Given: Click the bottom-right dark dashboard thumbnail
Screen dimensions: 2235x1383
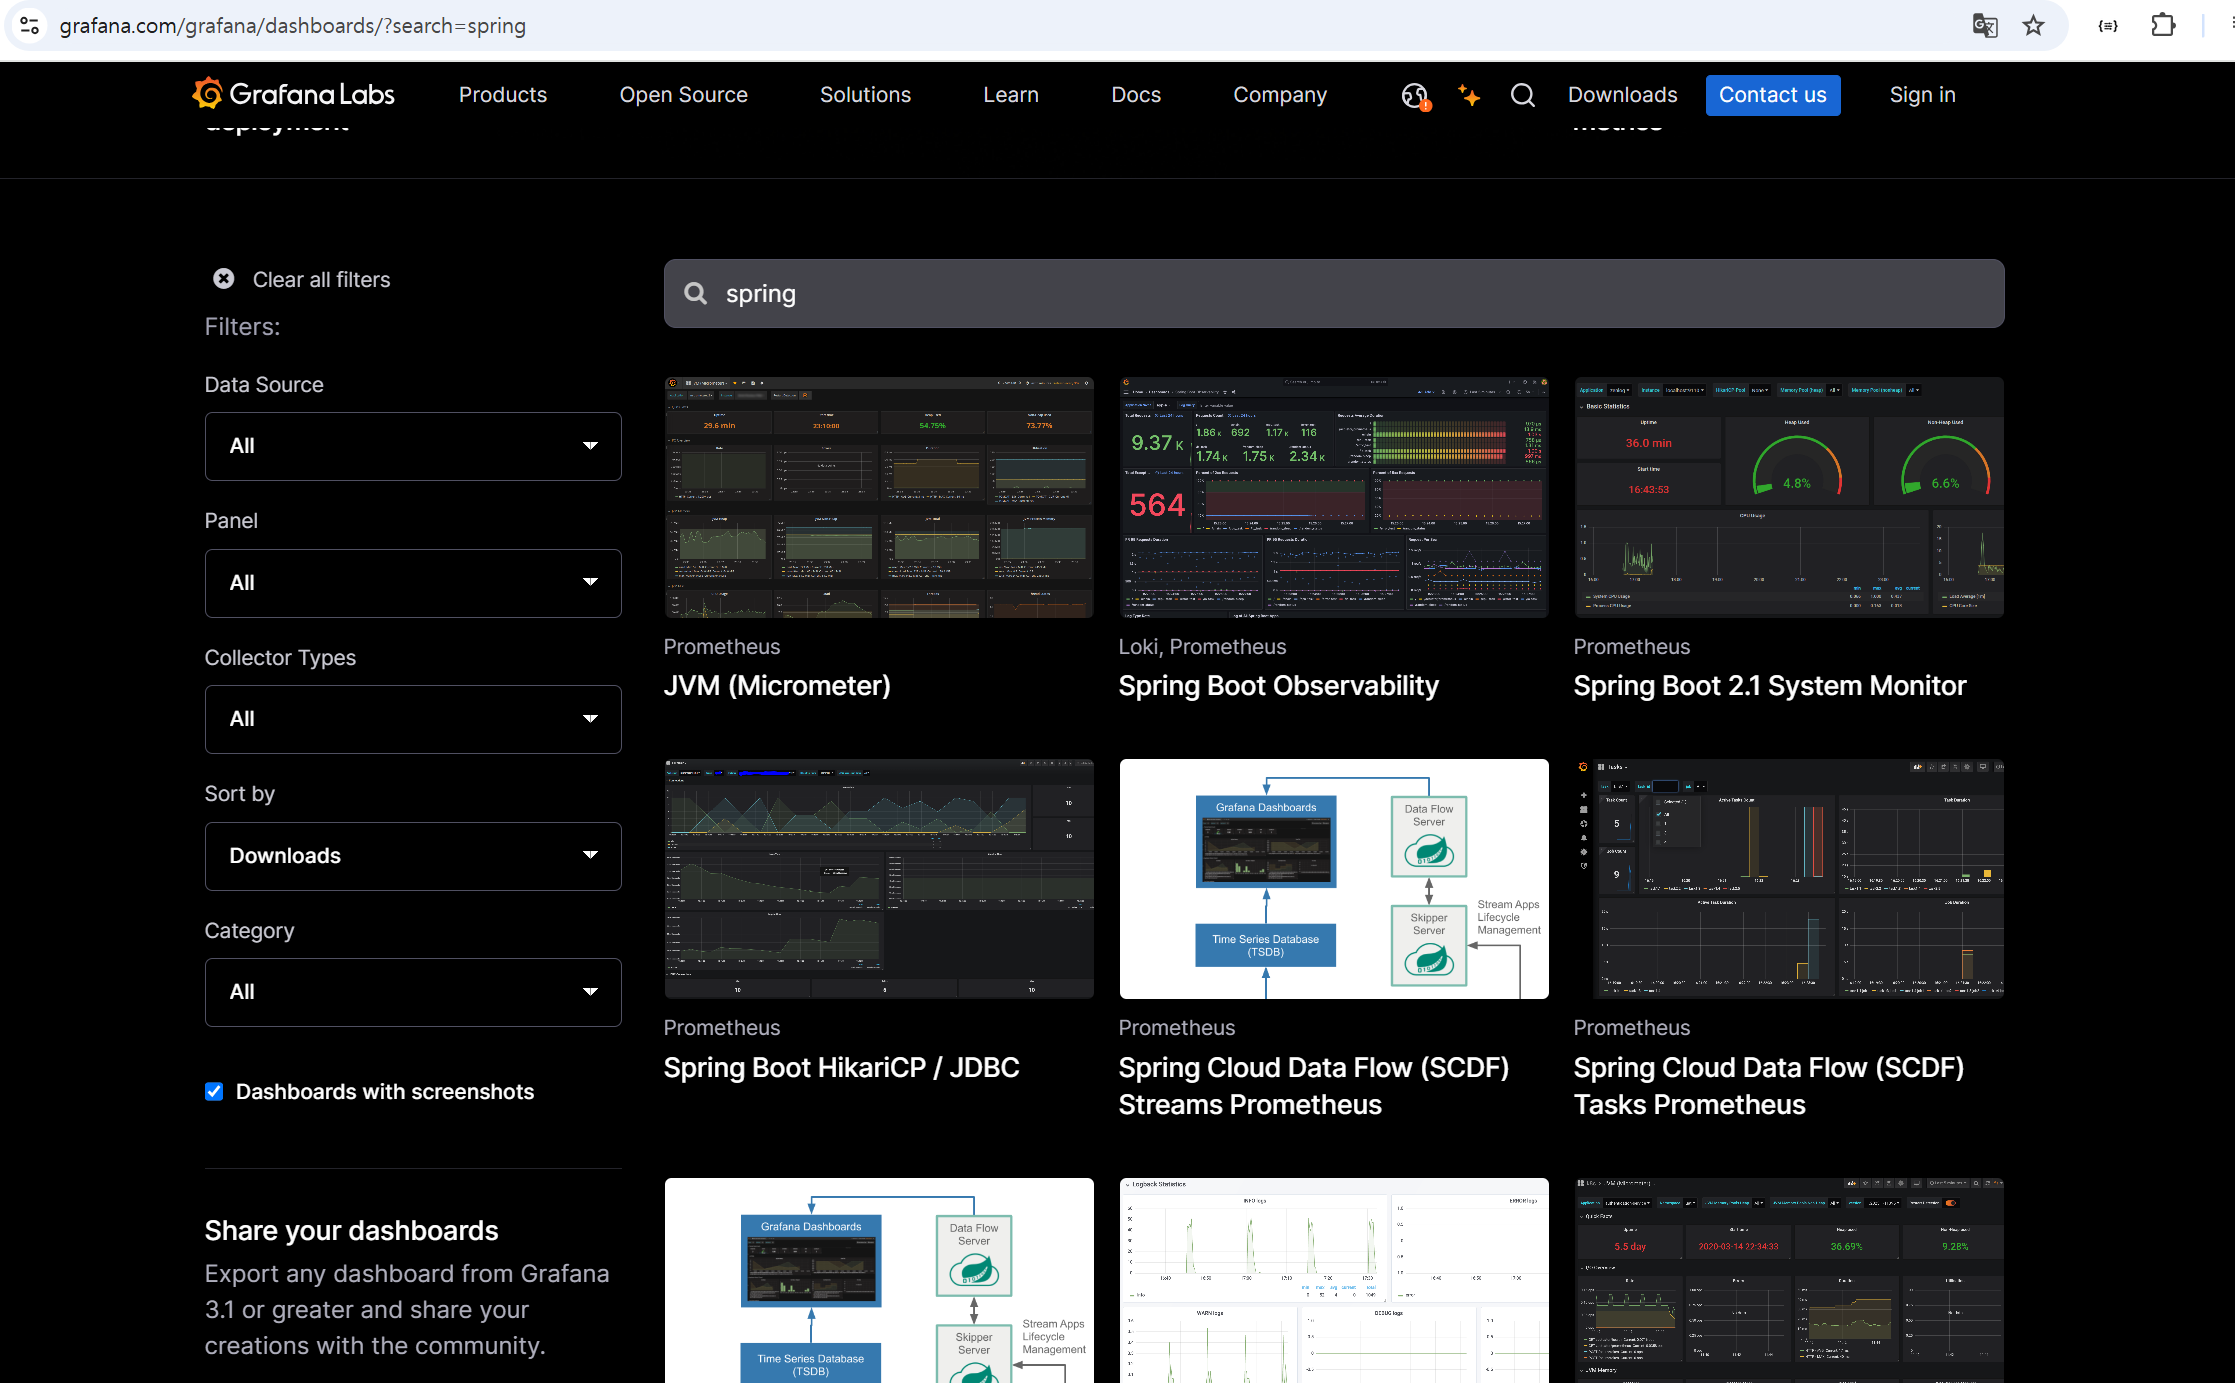Looking at the screenshot, I should coord(1789,1280).
